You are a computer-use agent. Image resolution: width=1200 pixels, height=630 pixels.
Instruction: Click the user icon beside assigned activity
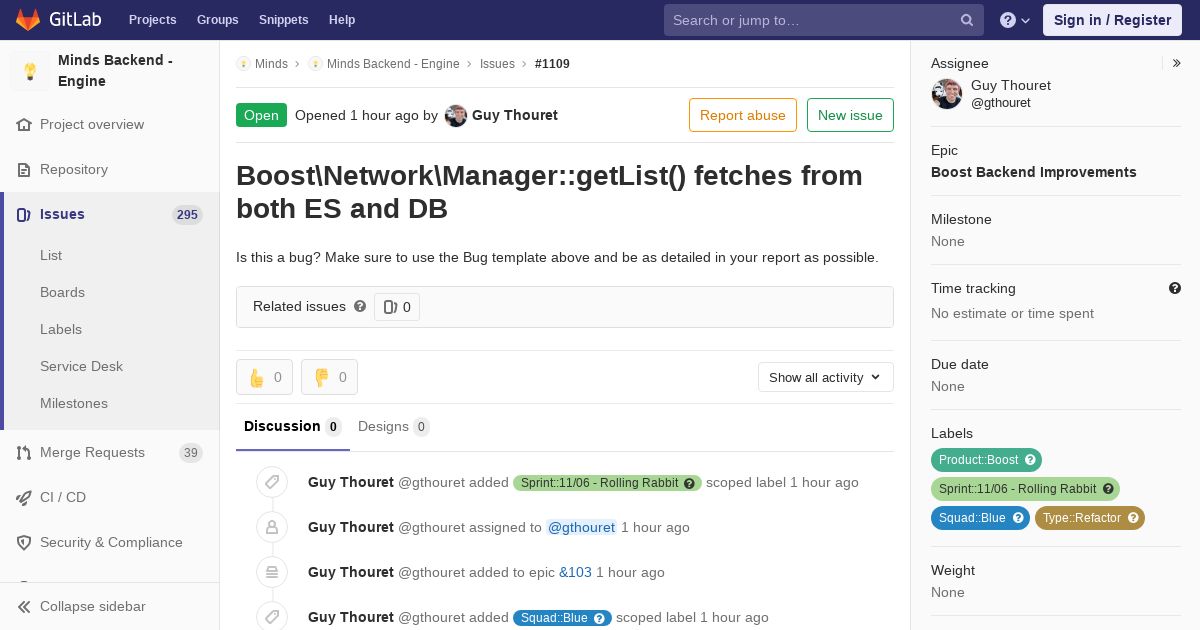tap(272, 527)
